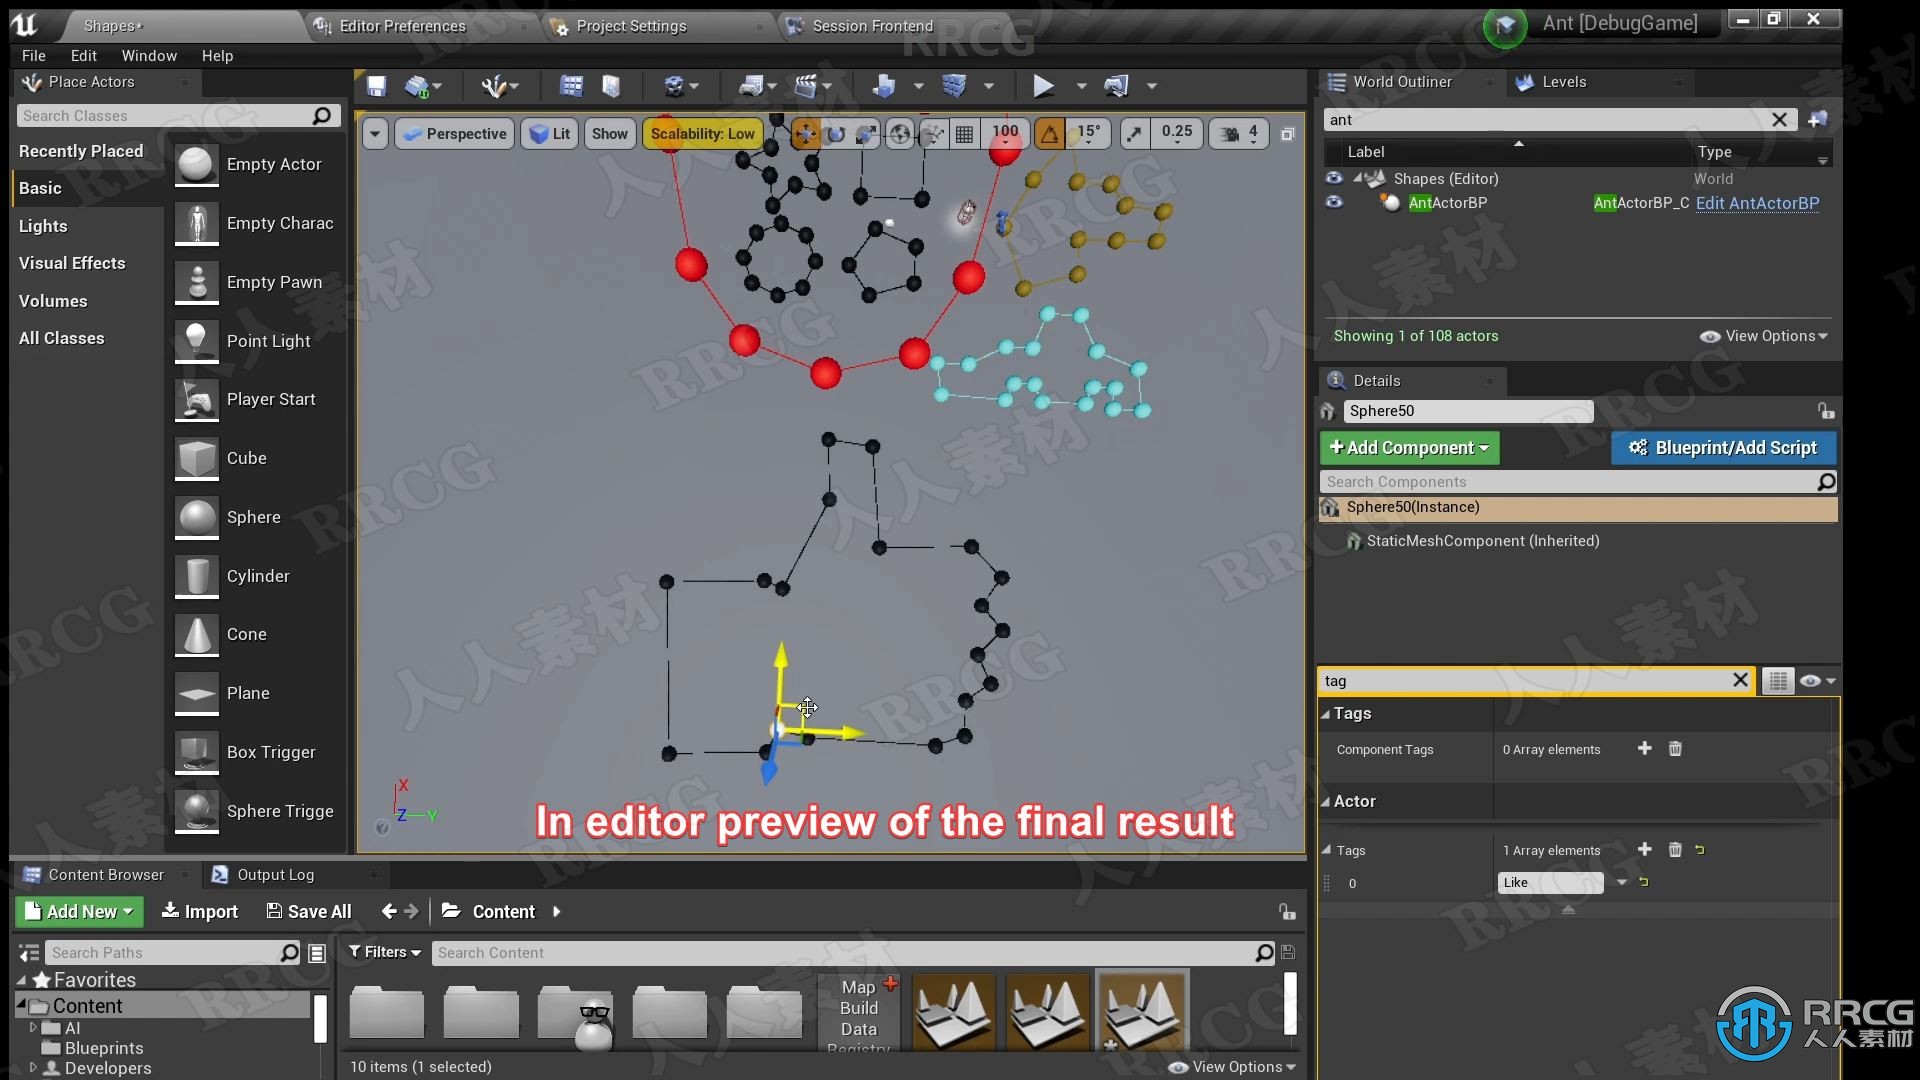Open options dropdown next to 'Like' tag
This screenshot has width=1920, height=1080.
1621,882
